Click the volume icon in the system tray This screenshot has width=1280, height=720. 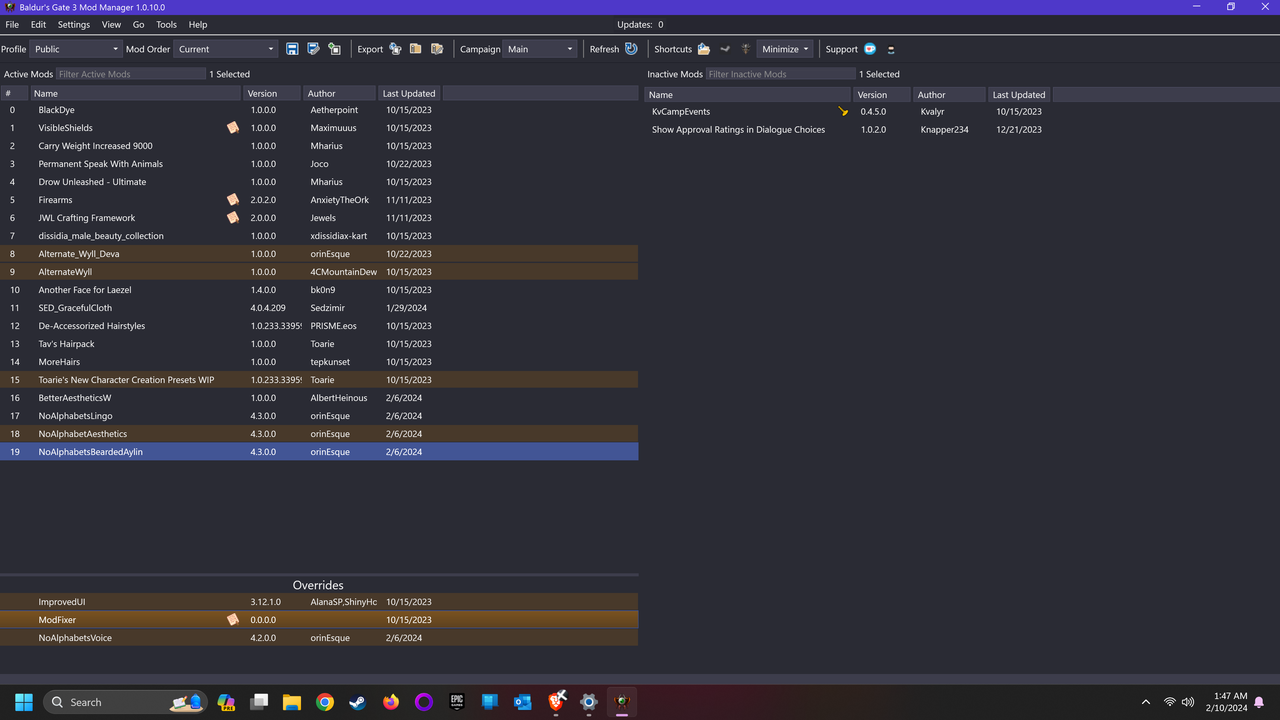tap(1188, 701)
